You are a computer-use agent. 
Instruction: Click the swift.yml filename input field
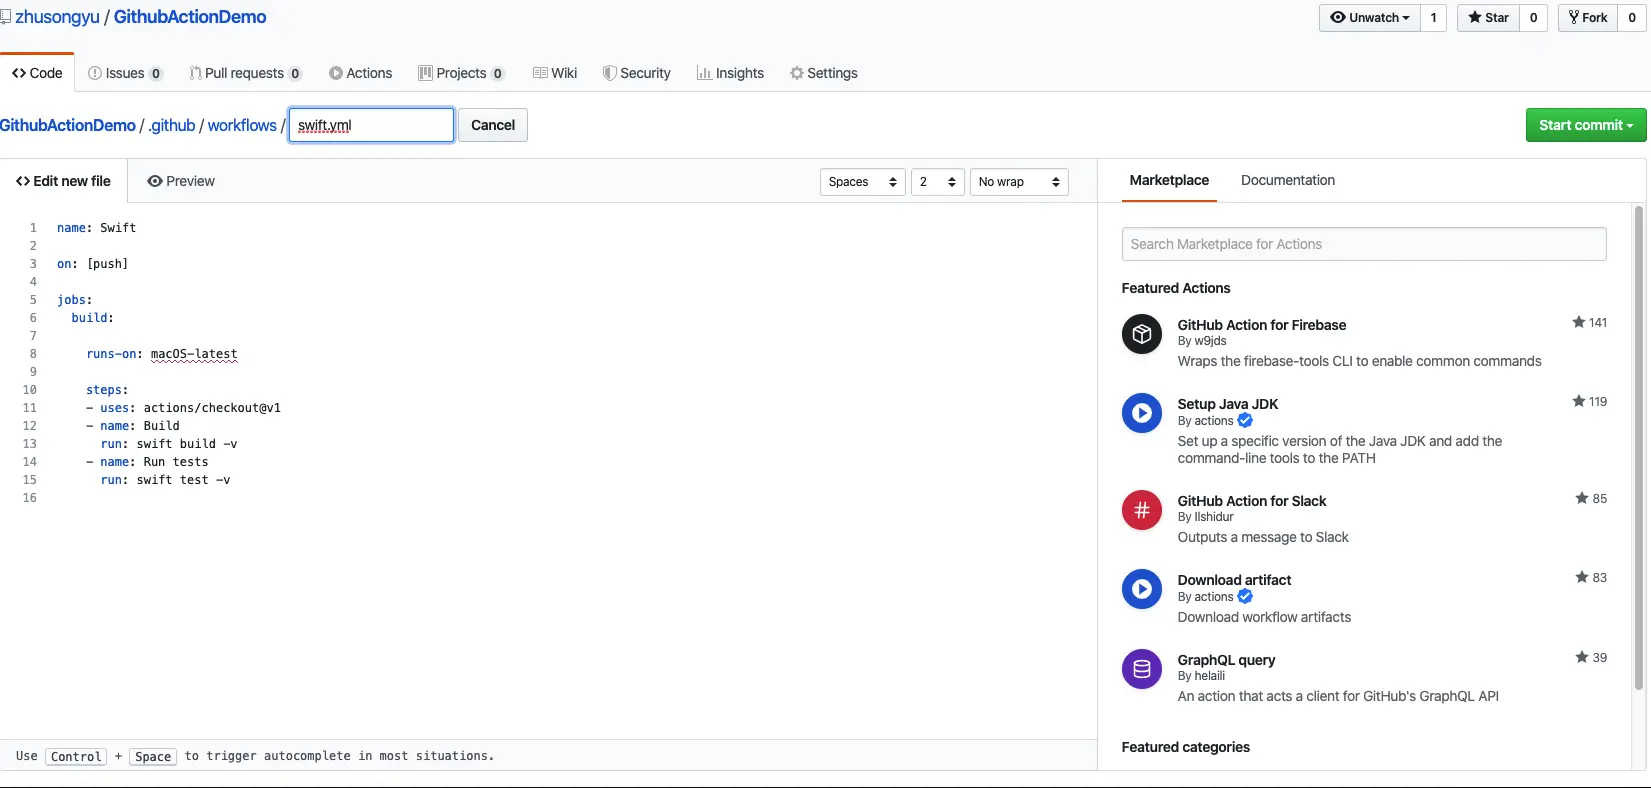click(372, 125)
